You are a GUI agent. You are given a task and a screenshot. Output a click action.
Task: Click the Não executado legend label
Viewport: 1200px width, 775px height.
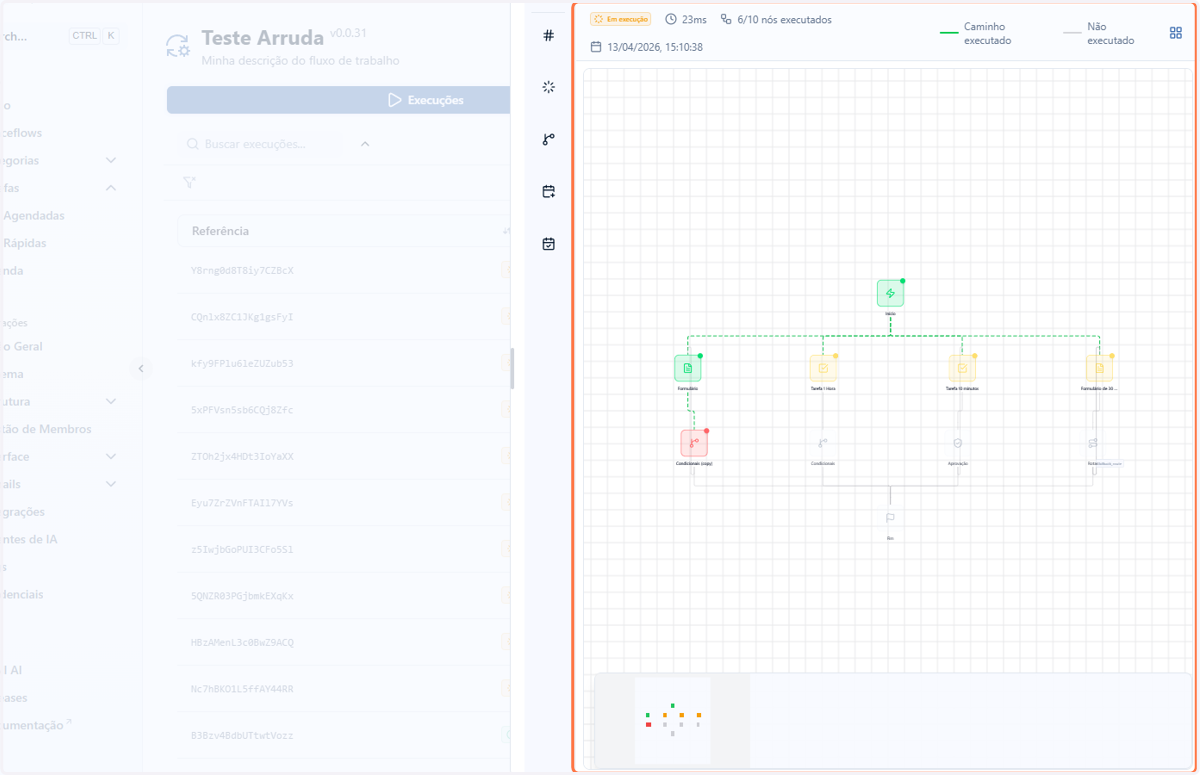pos(1111,33)
